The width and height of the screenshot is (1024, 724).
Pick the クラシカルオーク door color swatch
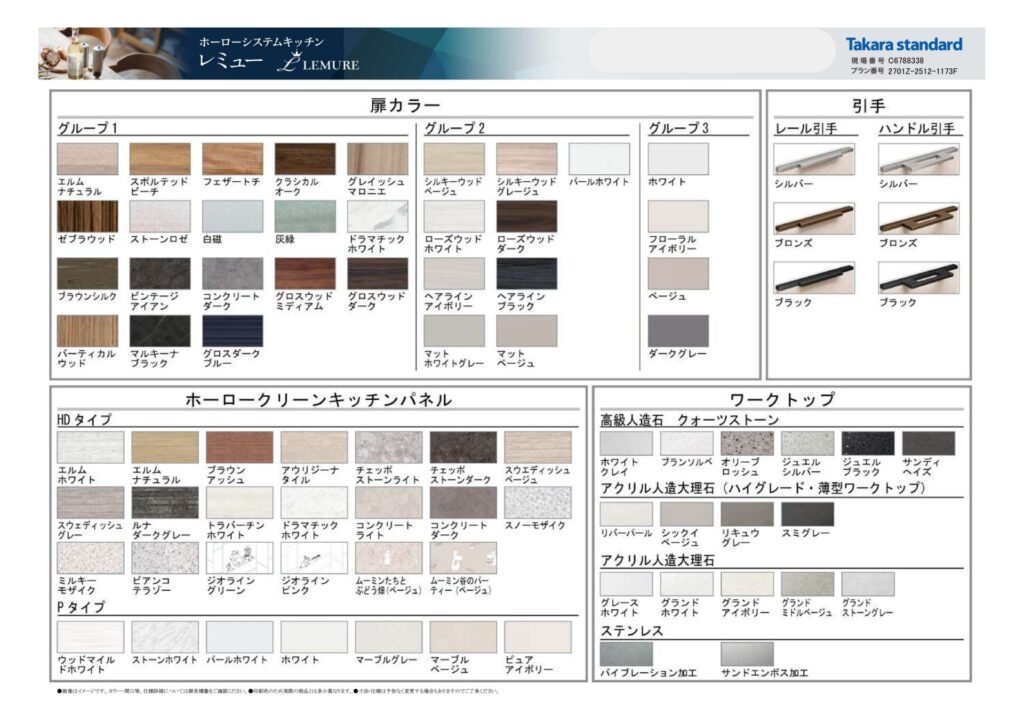coord(305,159)
